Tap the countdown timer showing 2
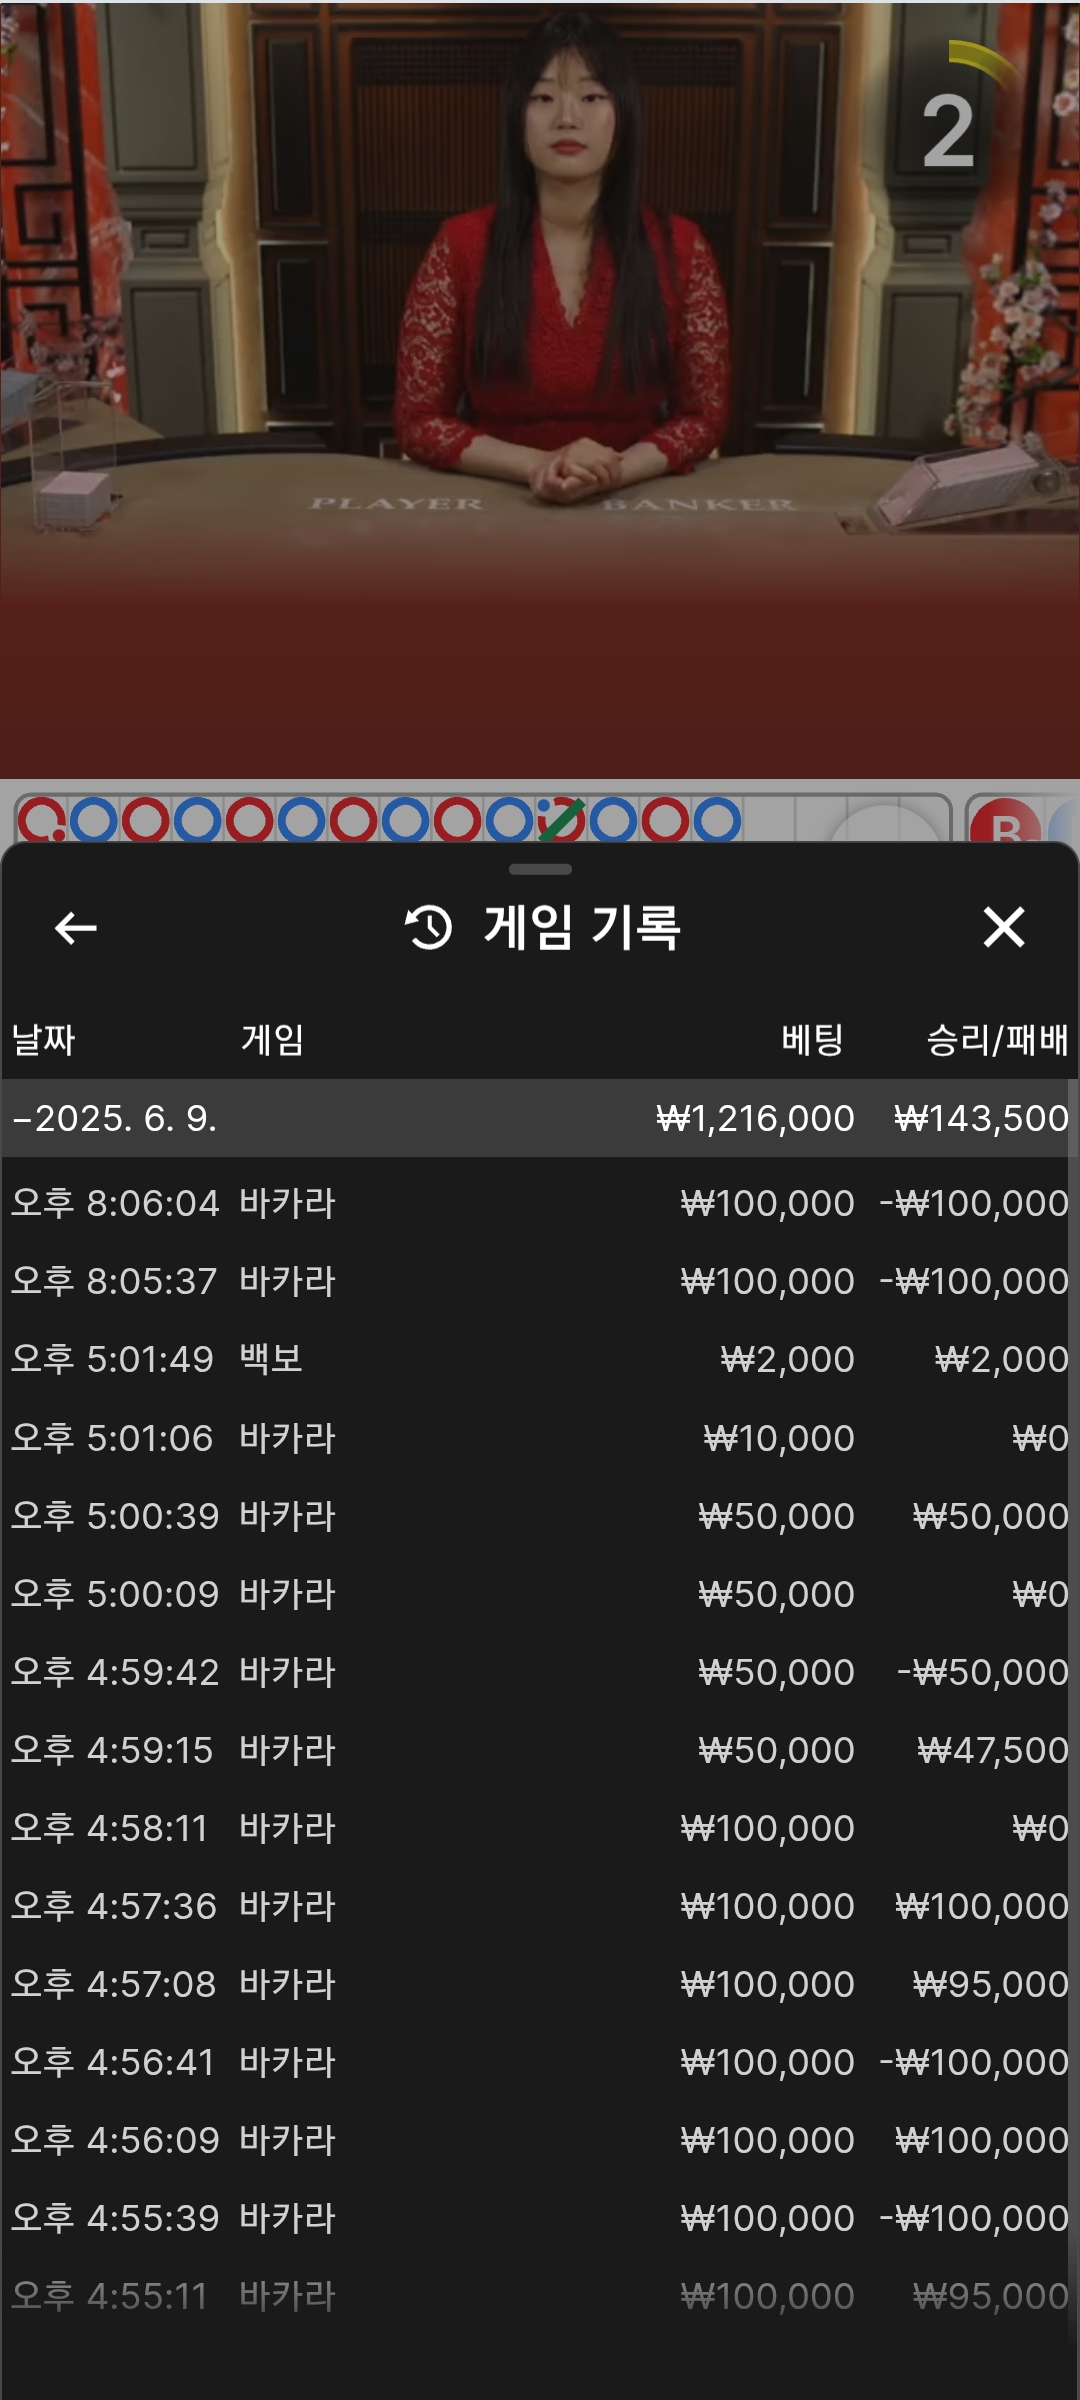This screenshot has width=1080, height=2400. [x=947, y=132]
